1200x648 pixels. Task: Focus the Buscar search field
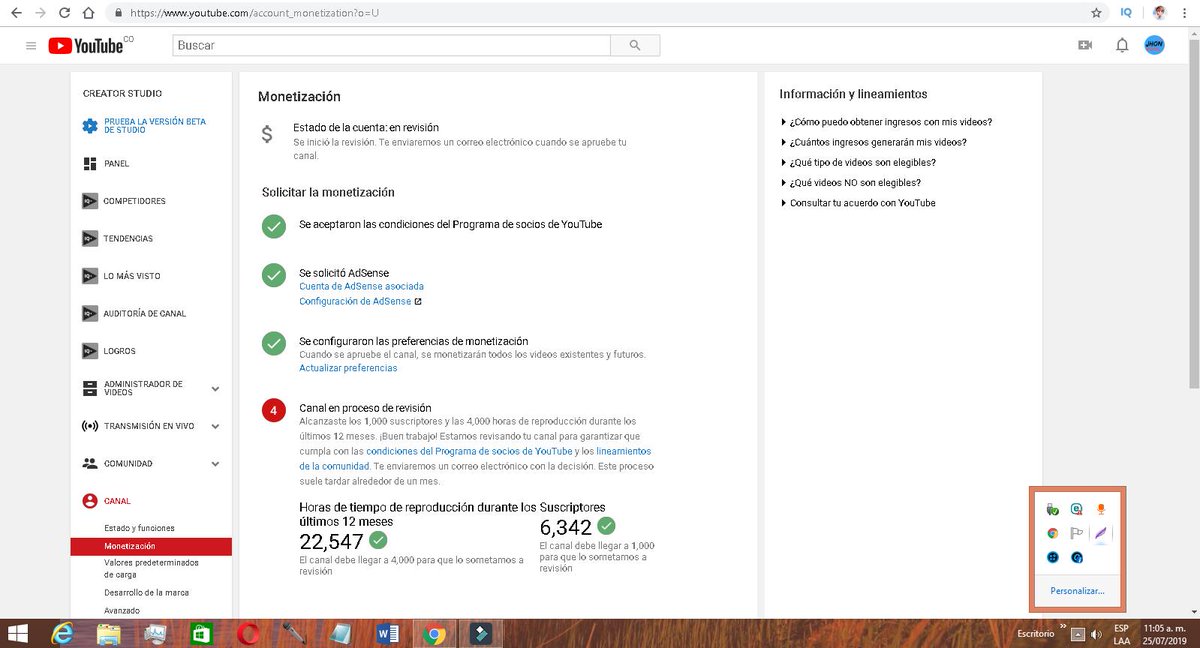(391, 46)
